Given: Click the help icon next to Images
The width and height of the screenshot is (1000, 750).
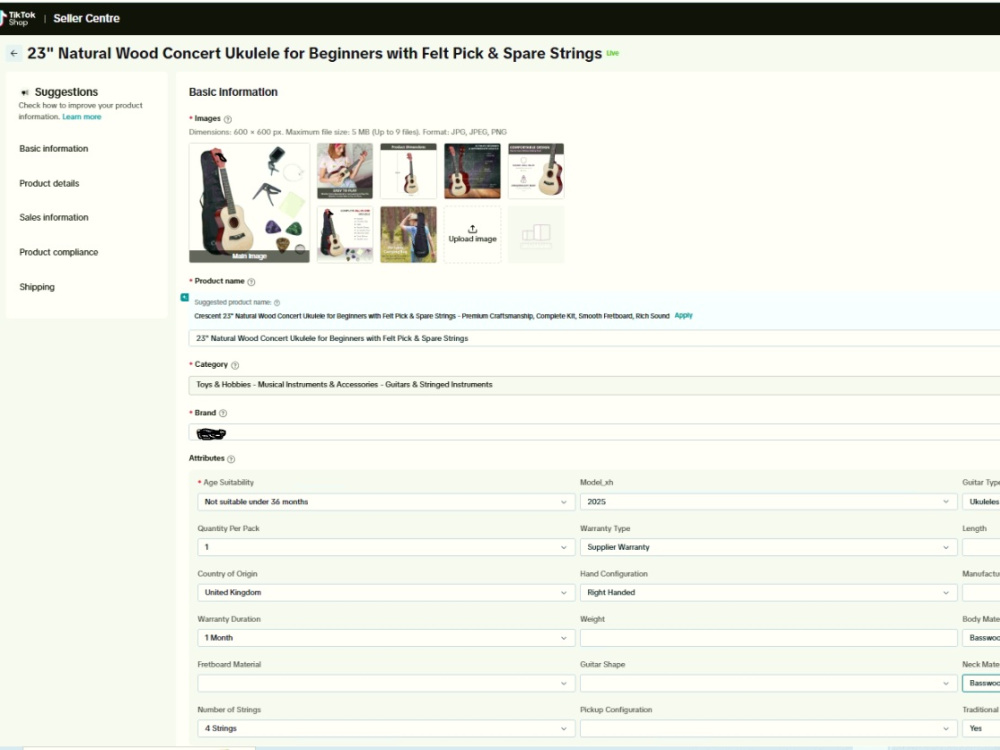Looking at the screenshot, I should pos(228,119).
